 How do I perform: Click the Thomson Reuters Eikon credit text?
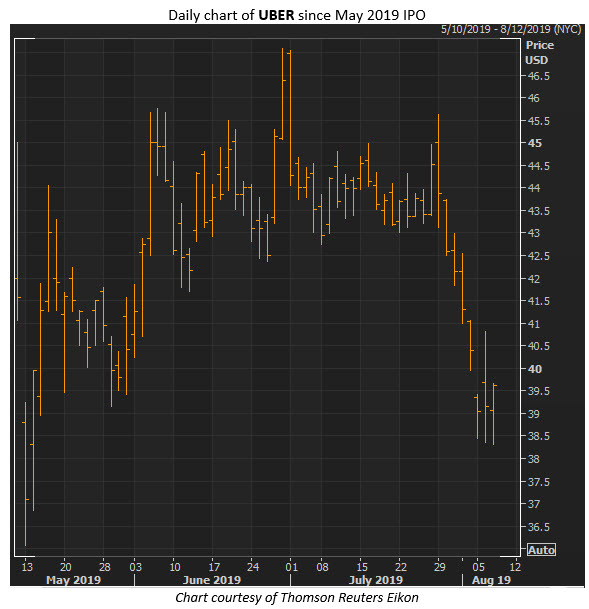pyautogui.click(x=297, y=597)
